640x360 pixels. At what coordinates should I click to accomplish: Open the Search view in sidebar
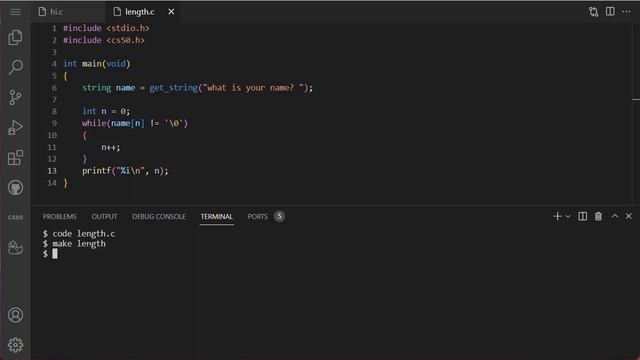pyautogui.click(x=16, y=67)
